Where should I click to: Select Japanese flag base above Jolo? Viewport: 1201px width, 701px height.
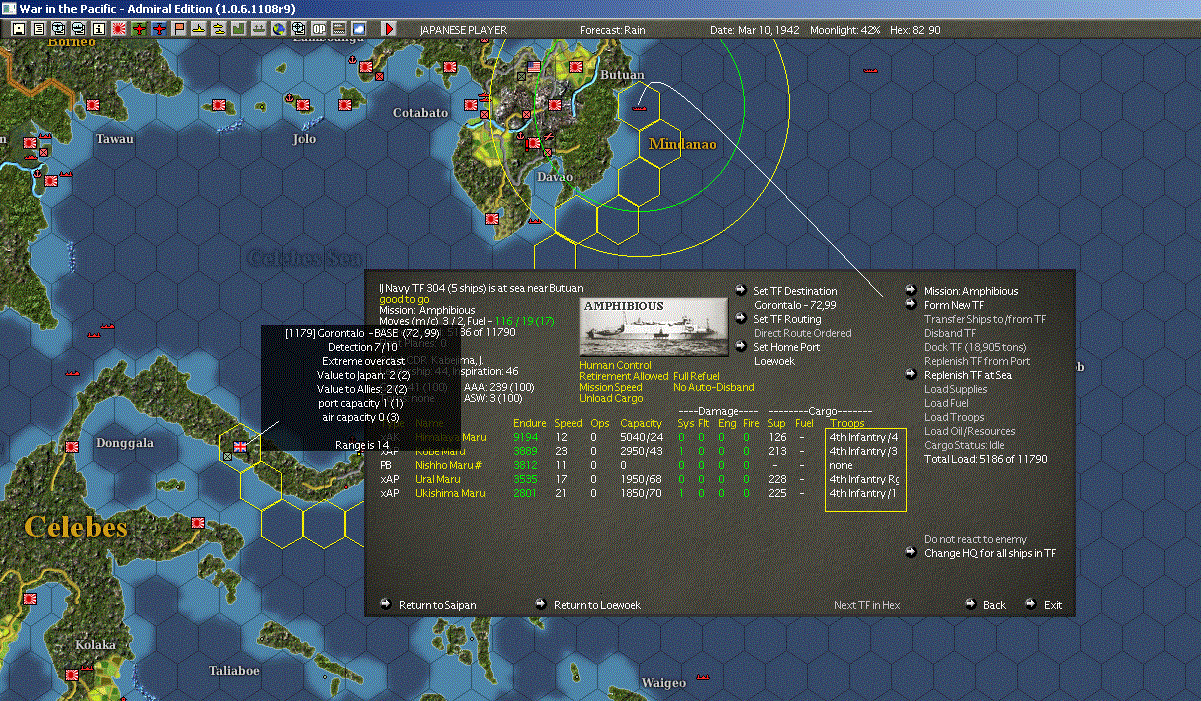click(302, 104)
